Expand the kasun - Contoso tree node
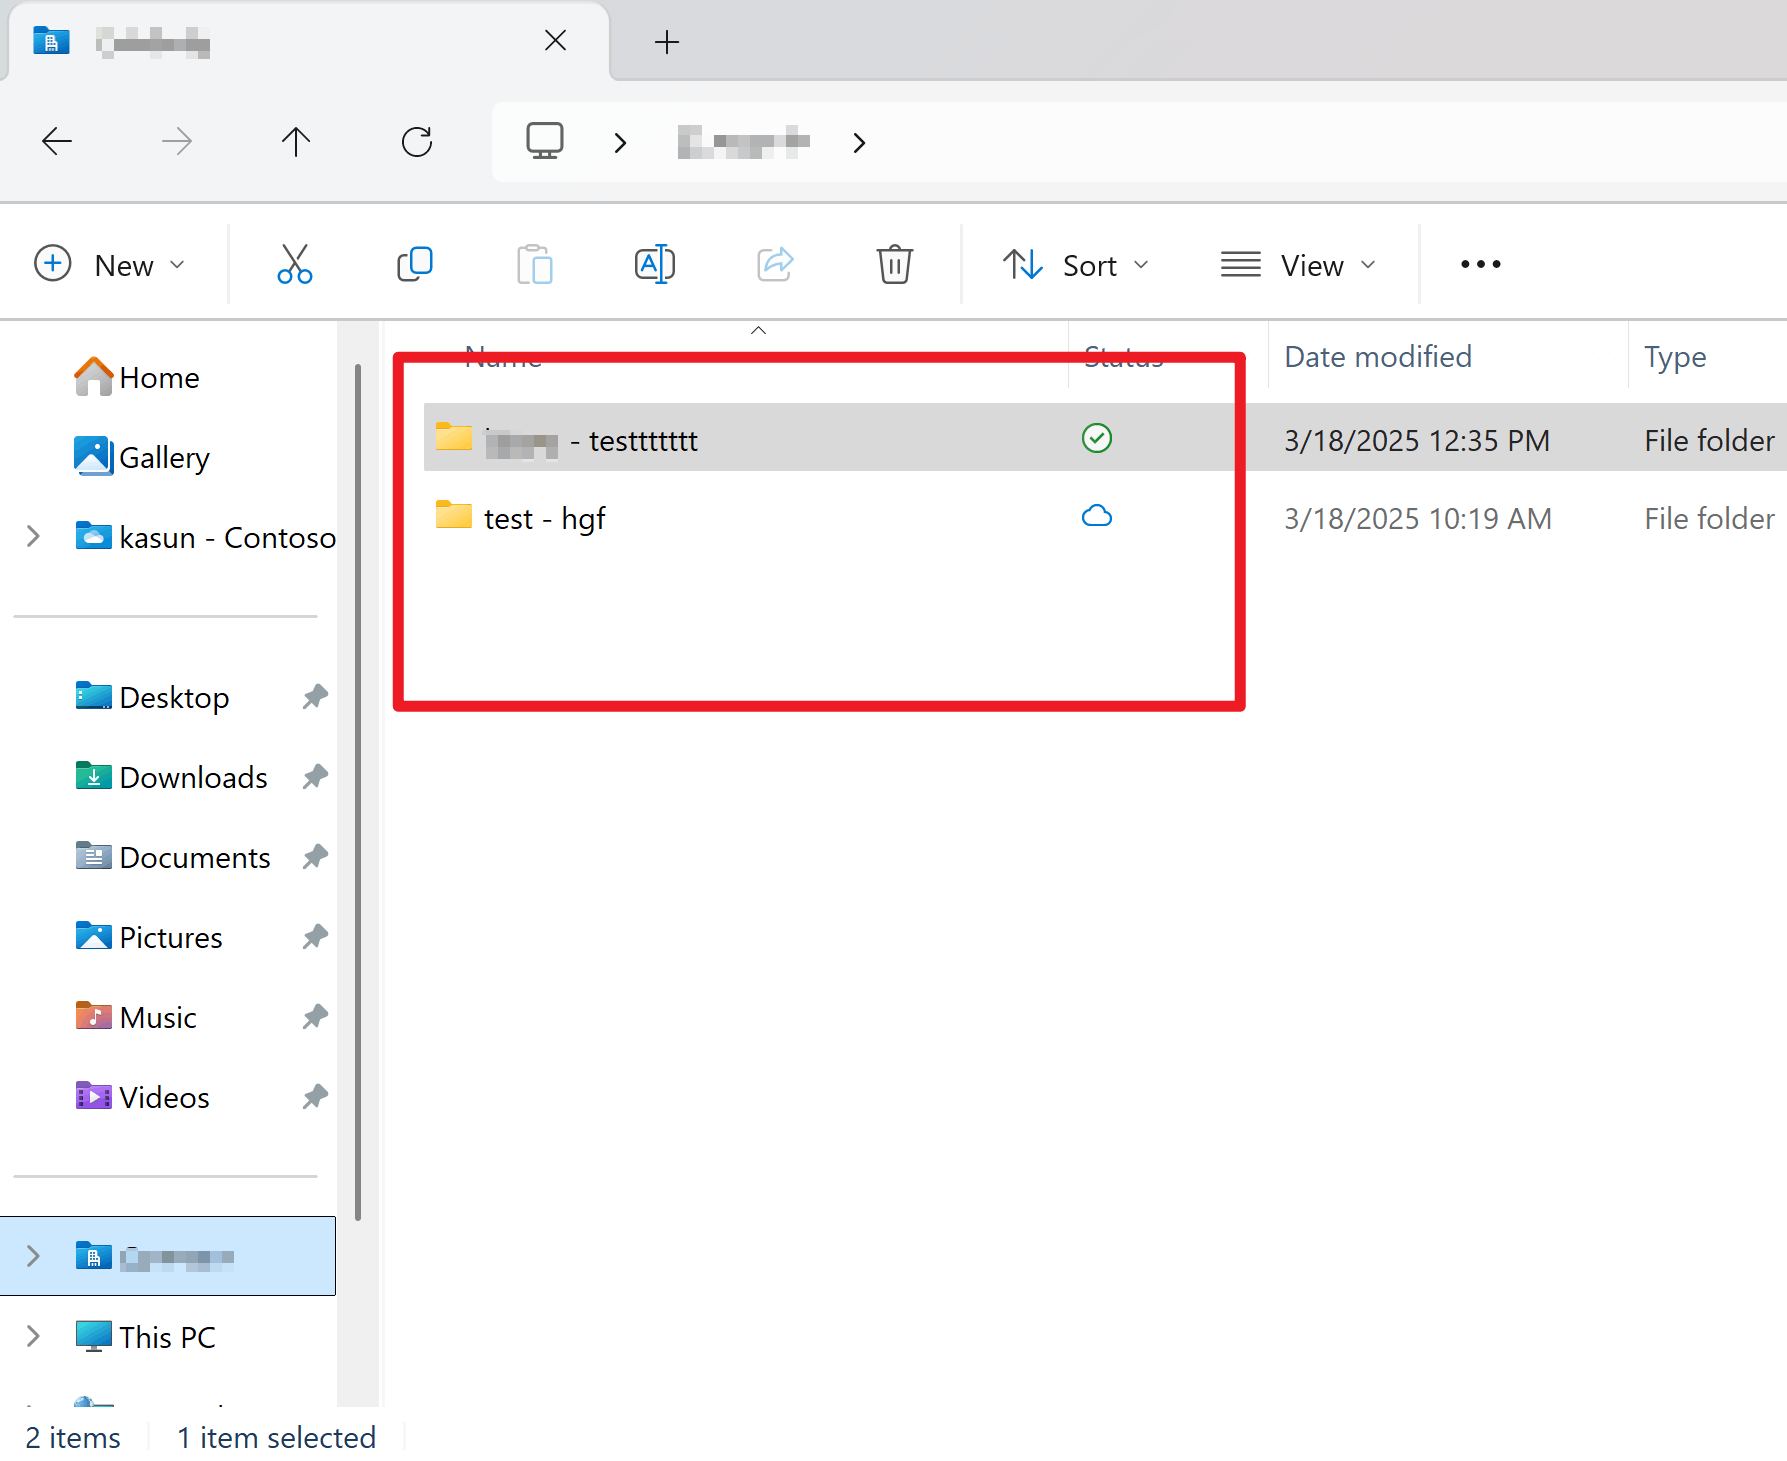This screenshot has width=1787, height=1461. (x=33, y=537)
